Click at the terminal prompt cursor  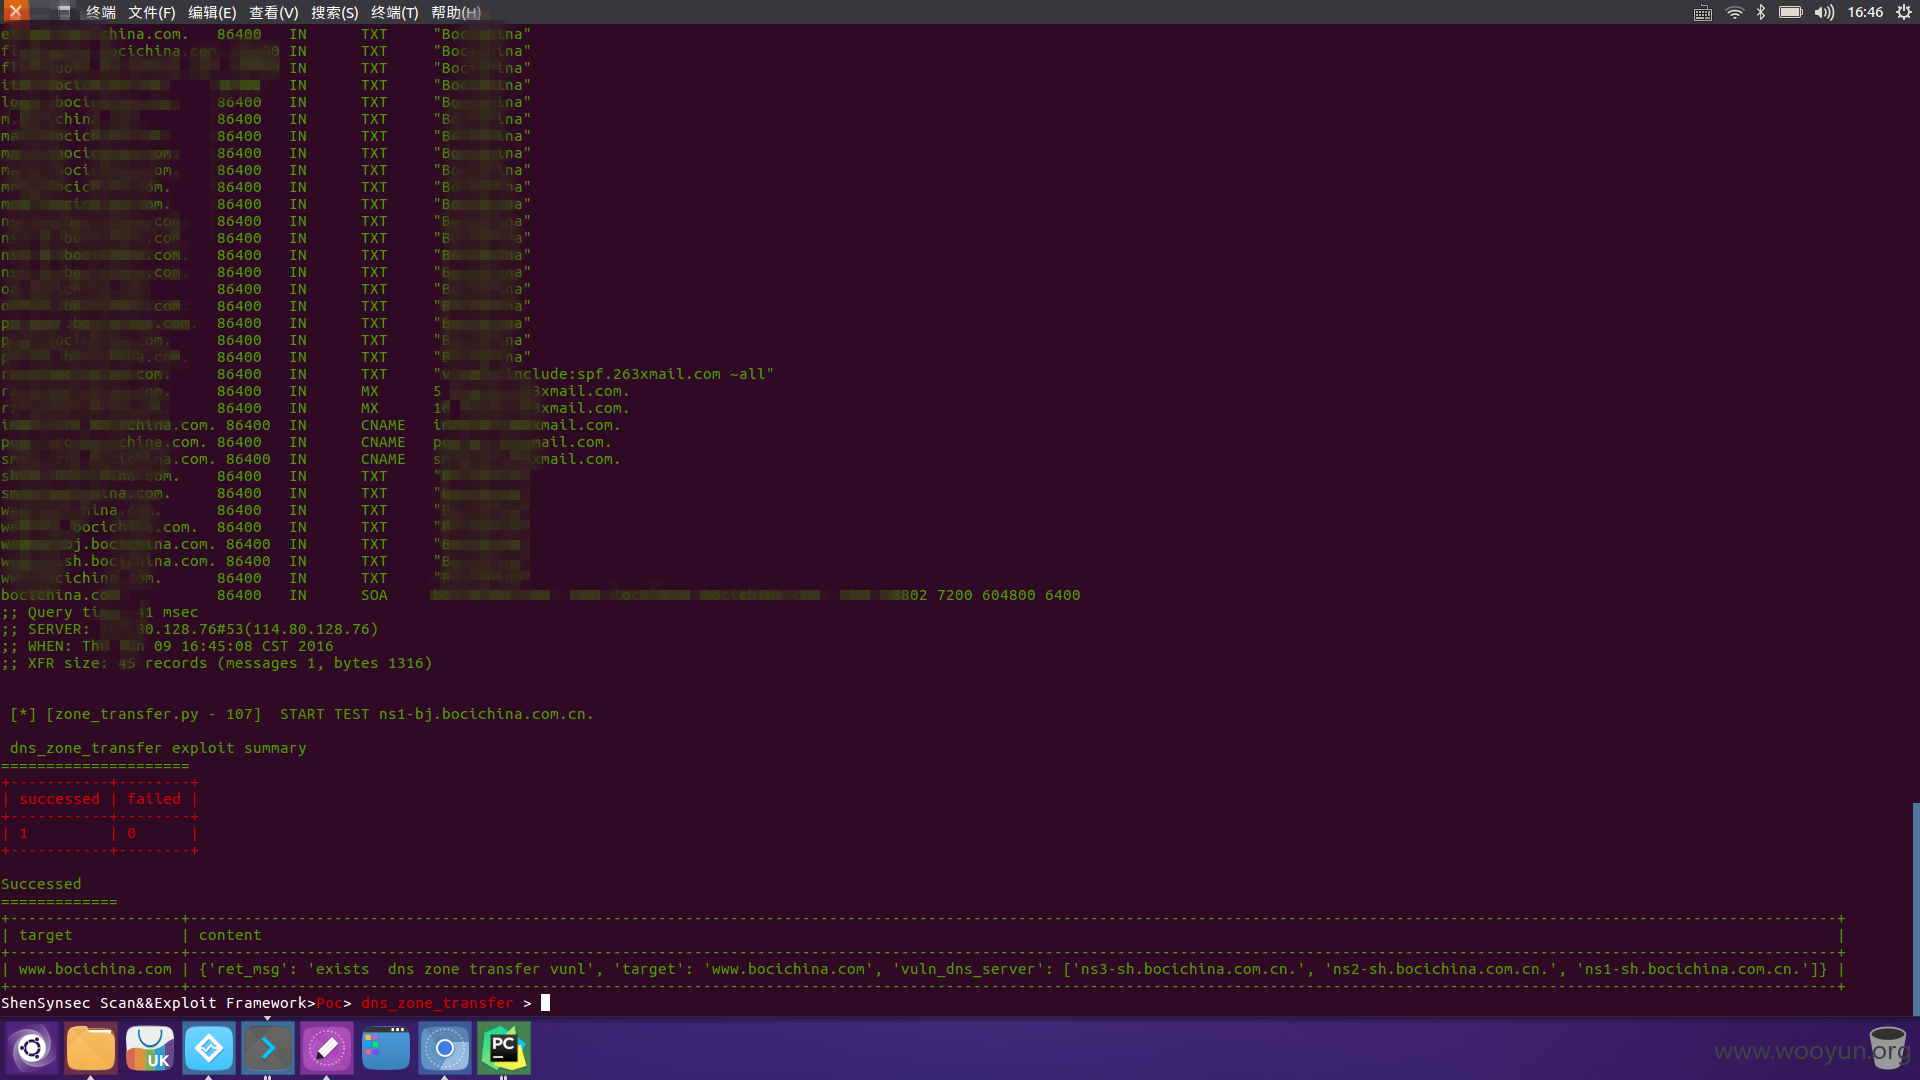(545, 1002)
